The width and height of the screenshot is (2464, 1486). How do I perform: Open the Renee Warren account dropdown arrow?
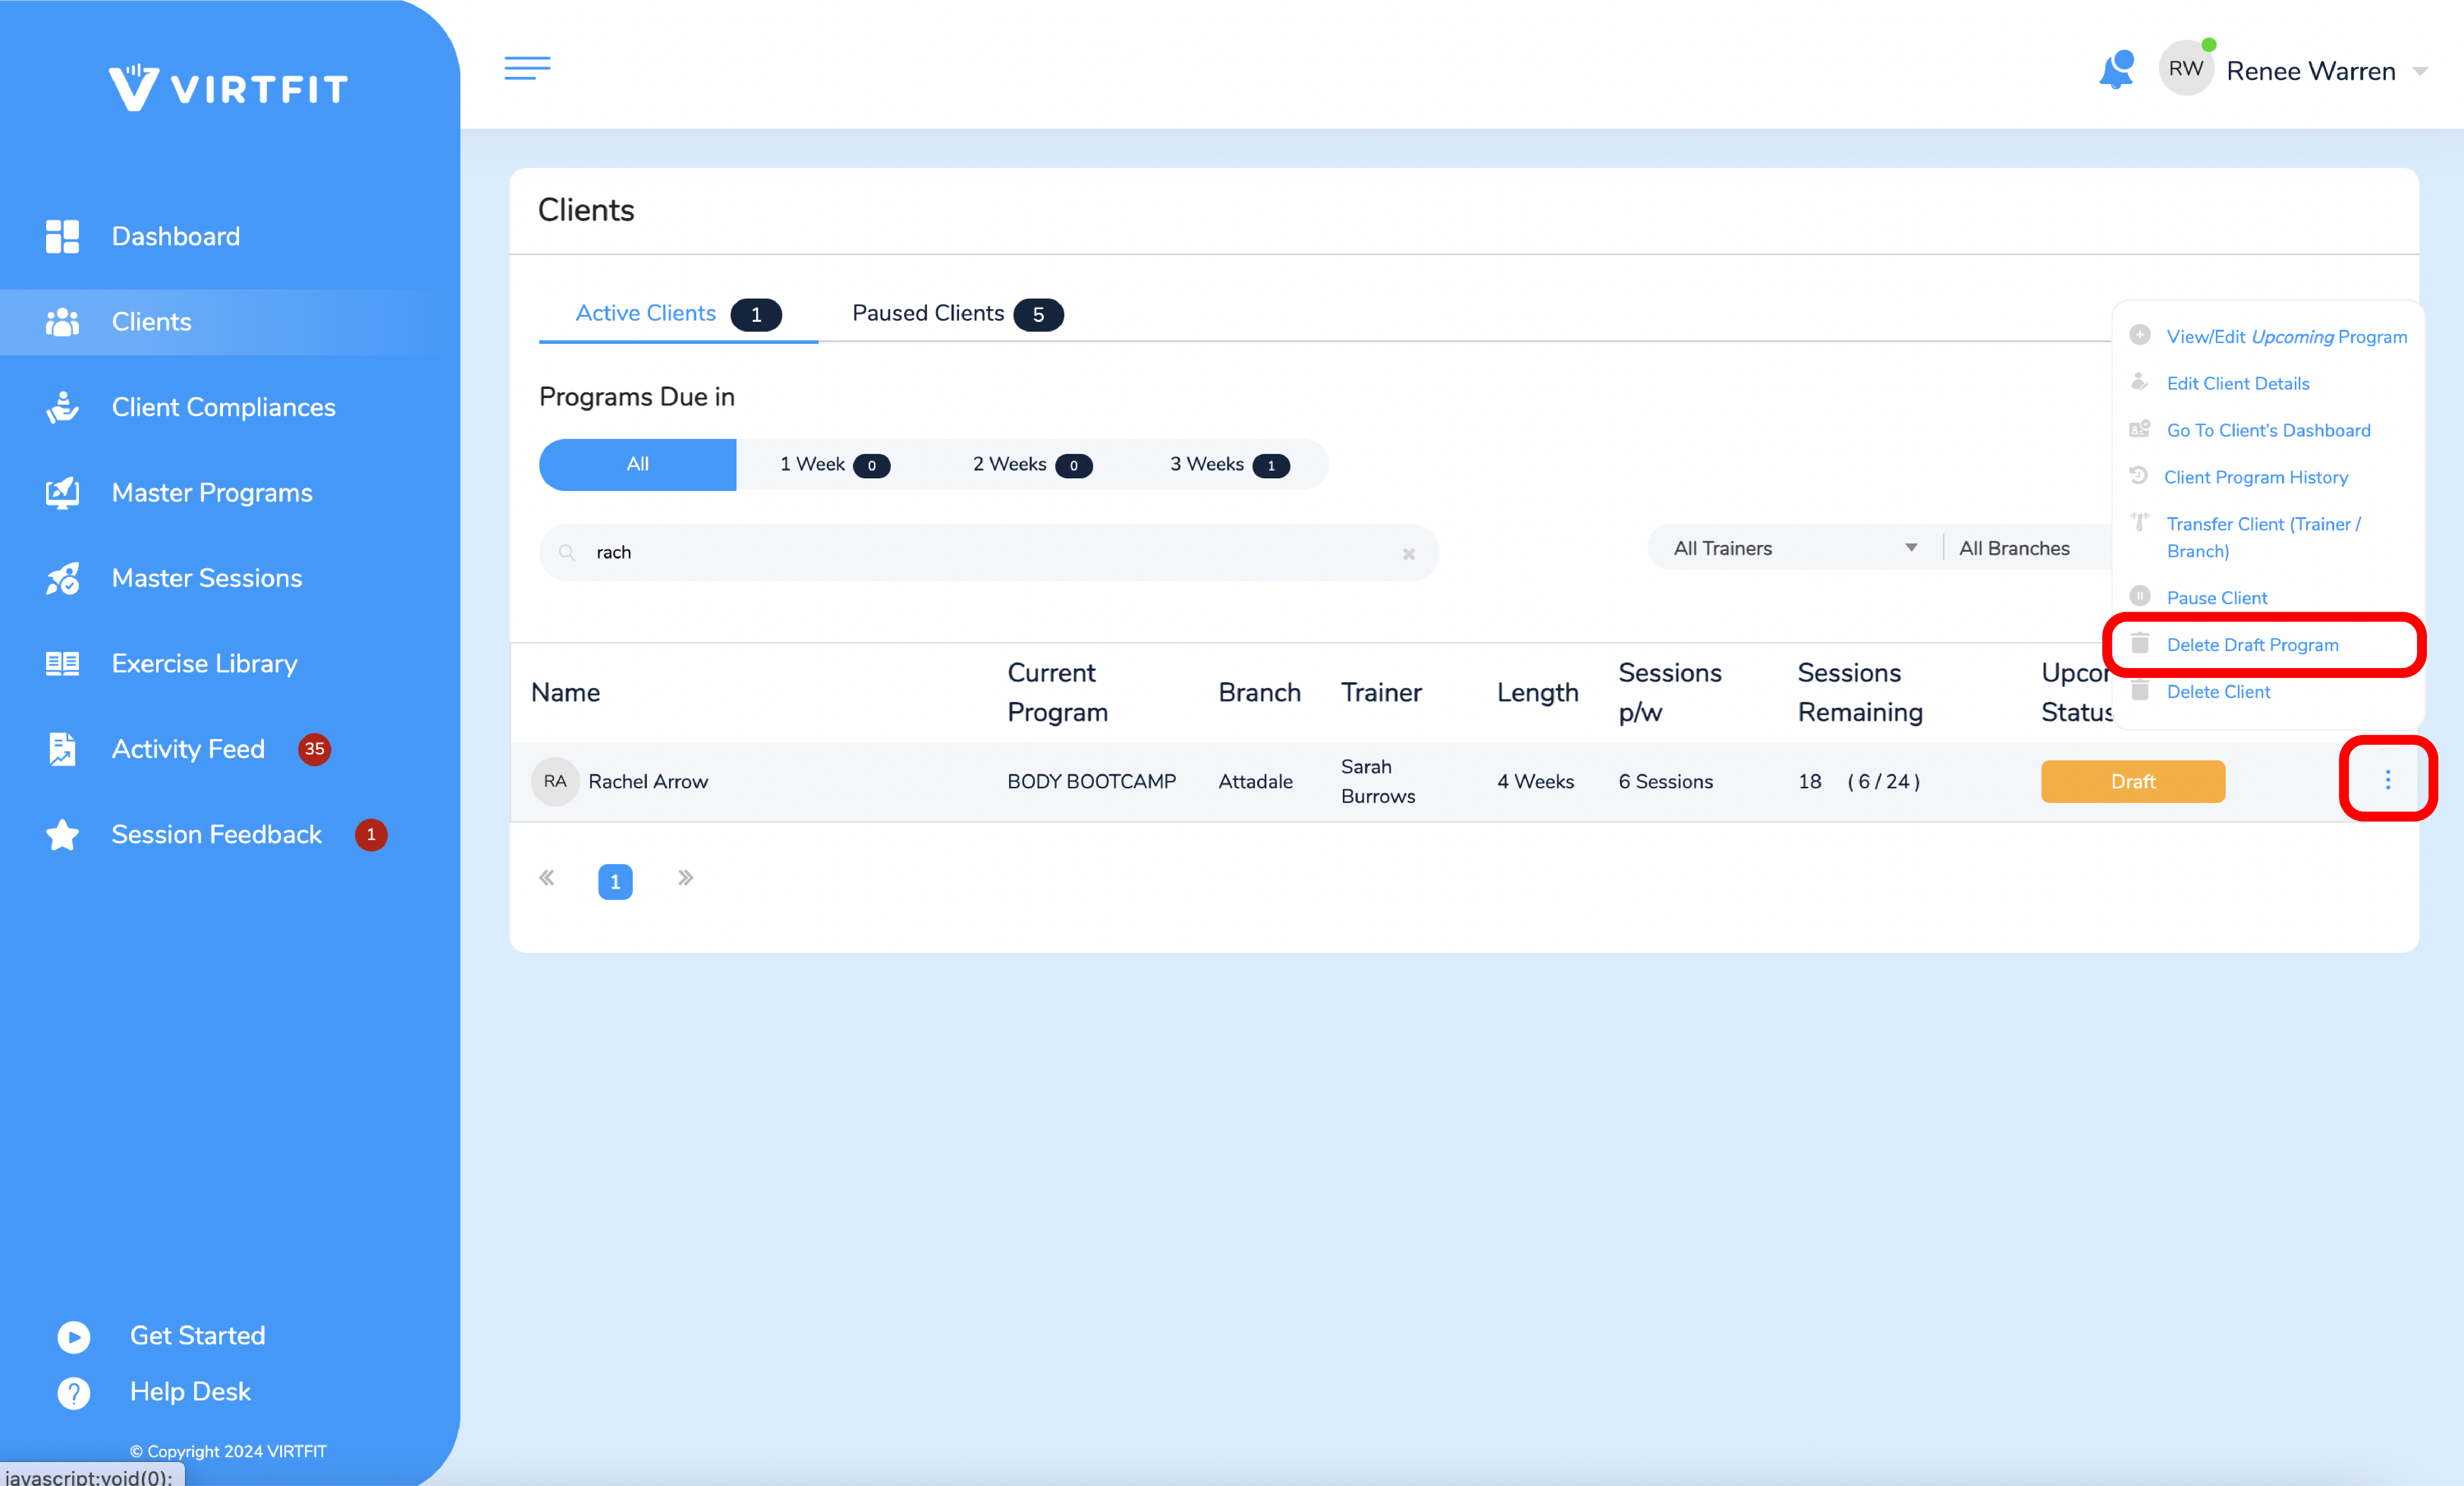pyautogui.click(x=2420, y=71)
